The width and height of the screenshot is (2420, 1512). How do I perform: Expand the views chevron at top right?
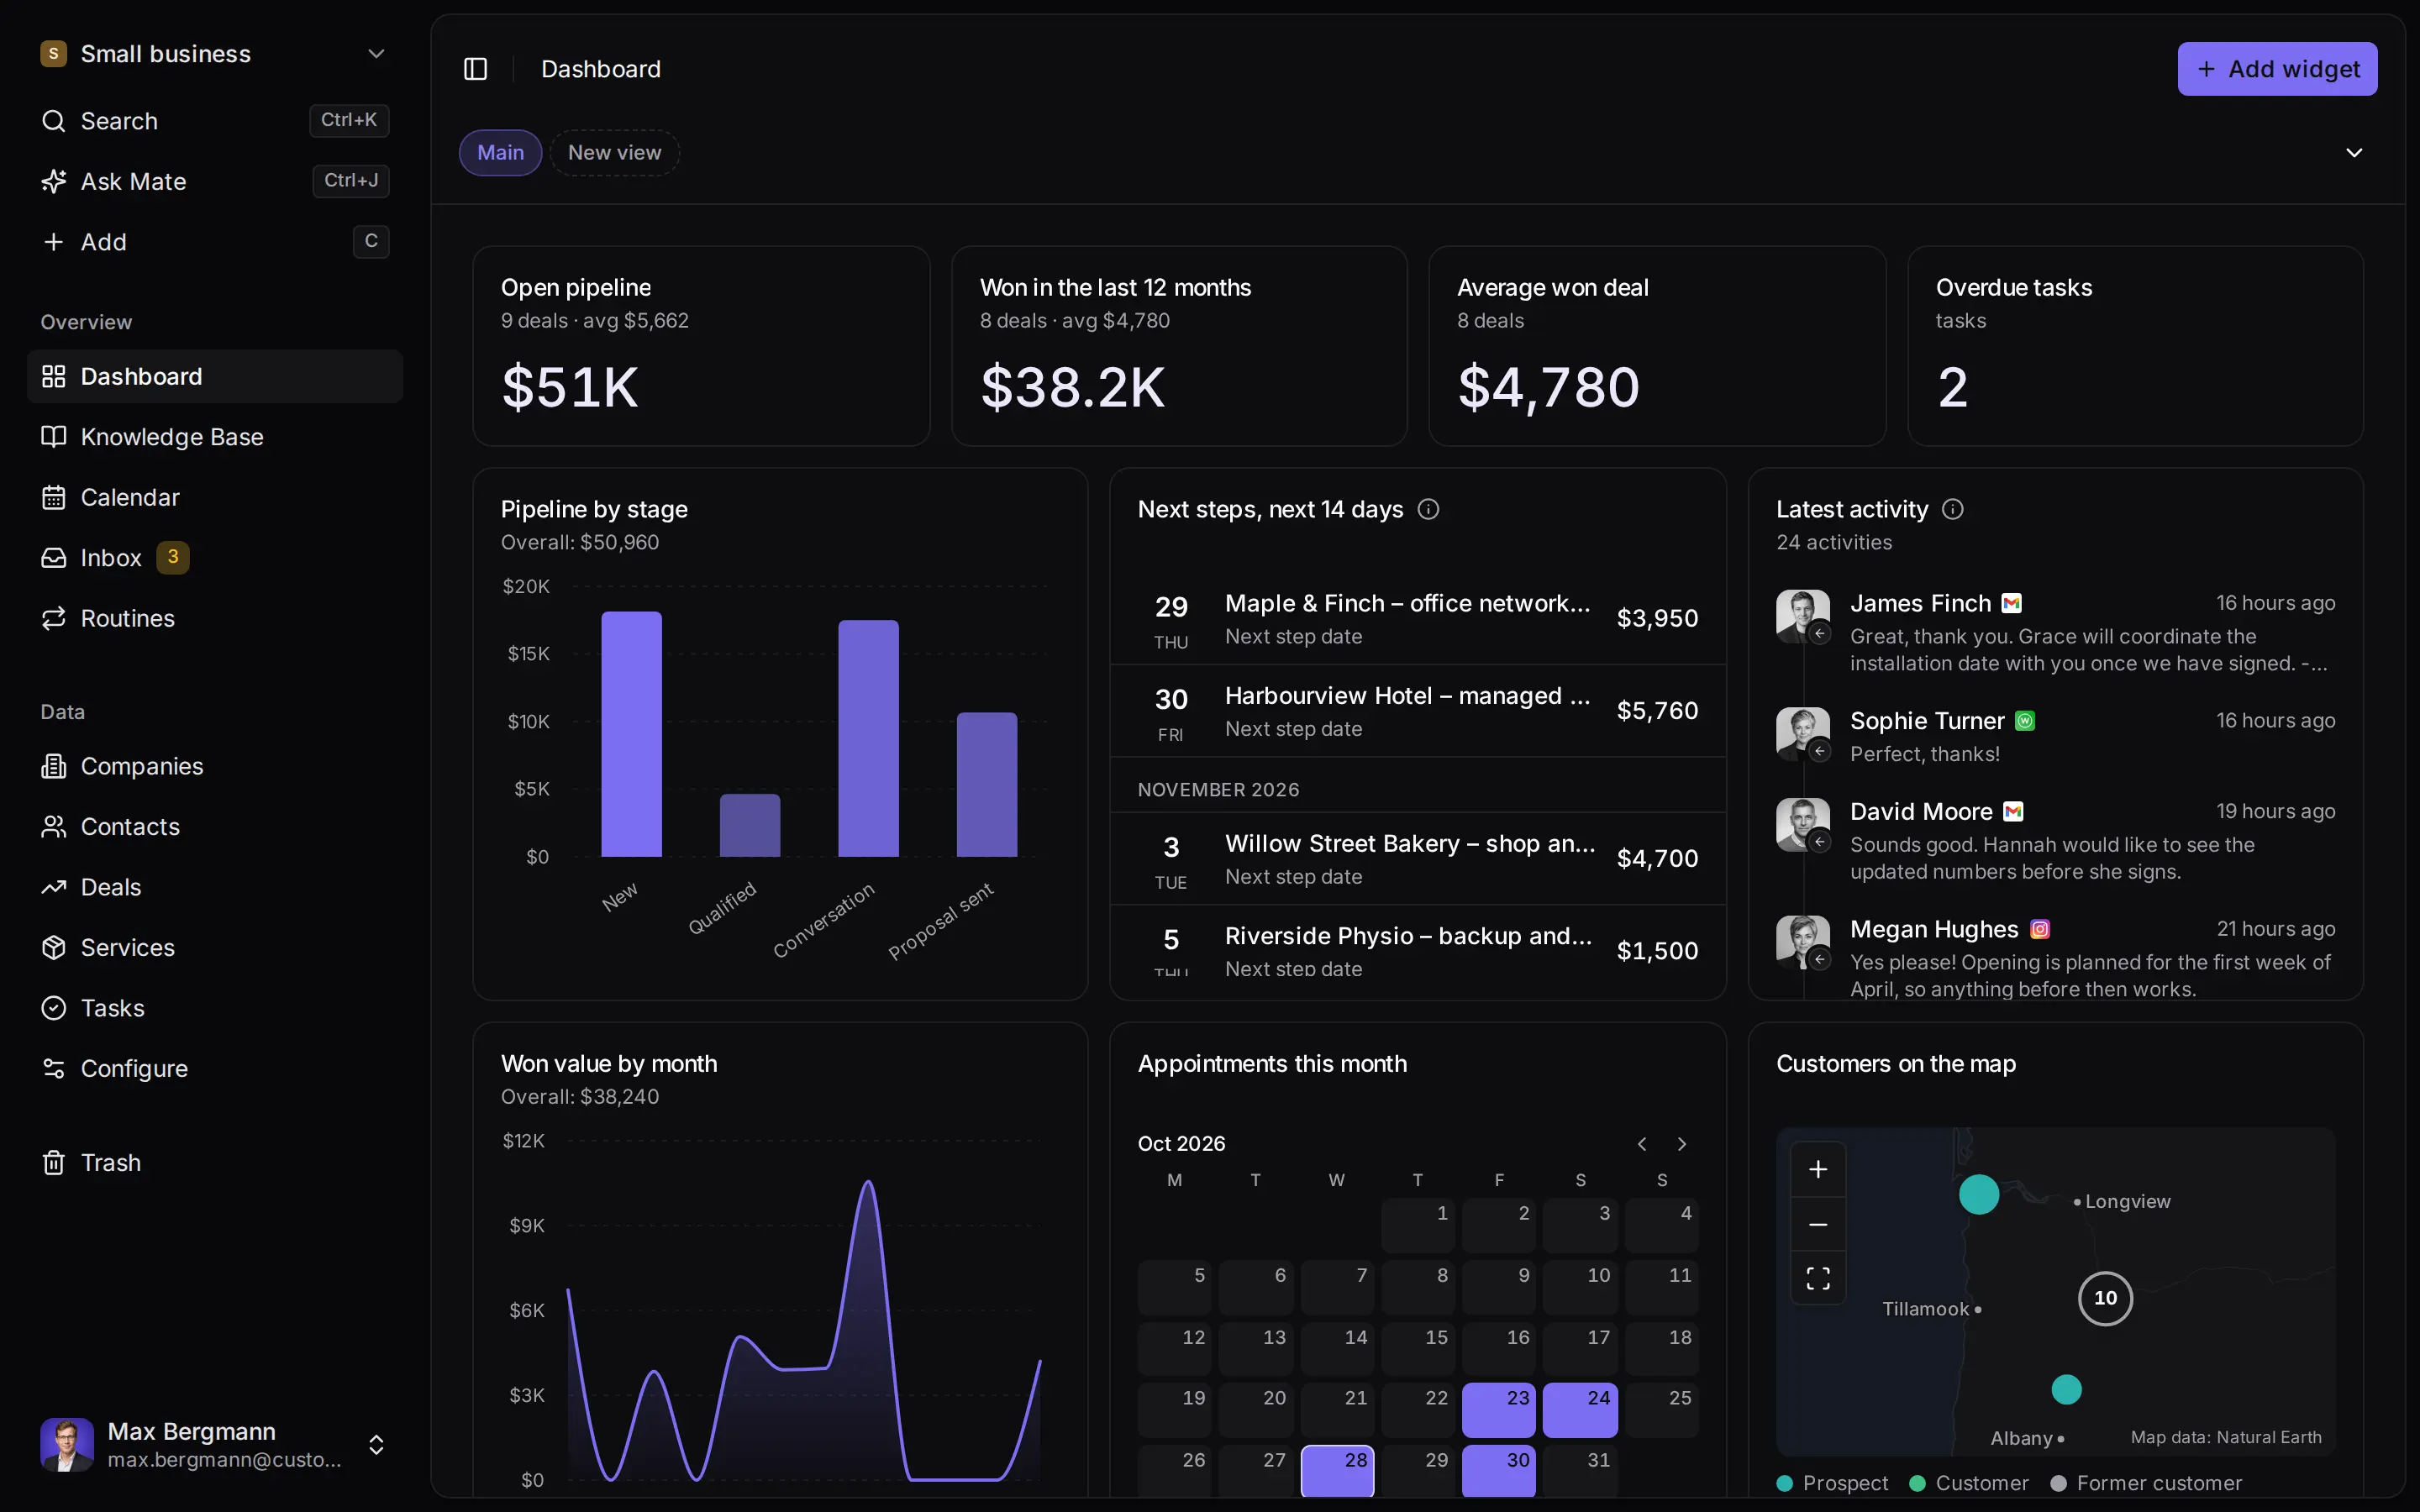pyautogui.click(x=2354, y=153)
